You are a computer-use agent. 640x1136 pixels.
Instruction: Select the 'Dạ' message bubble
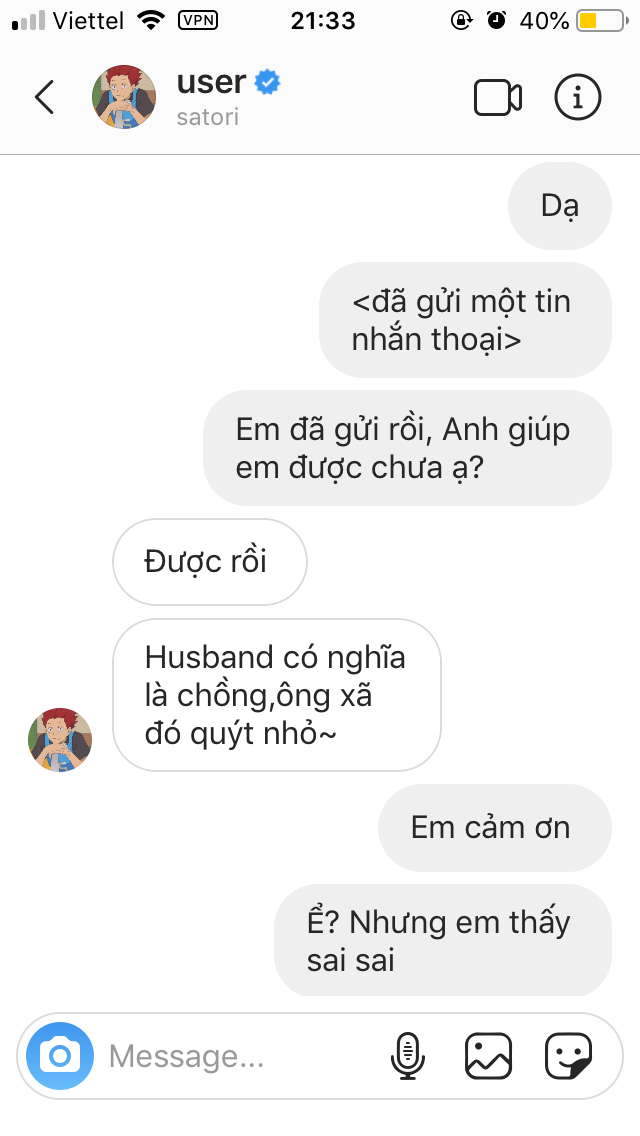[x=560, y=206]
